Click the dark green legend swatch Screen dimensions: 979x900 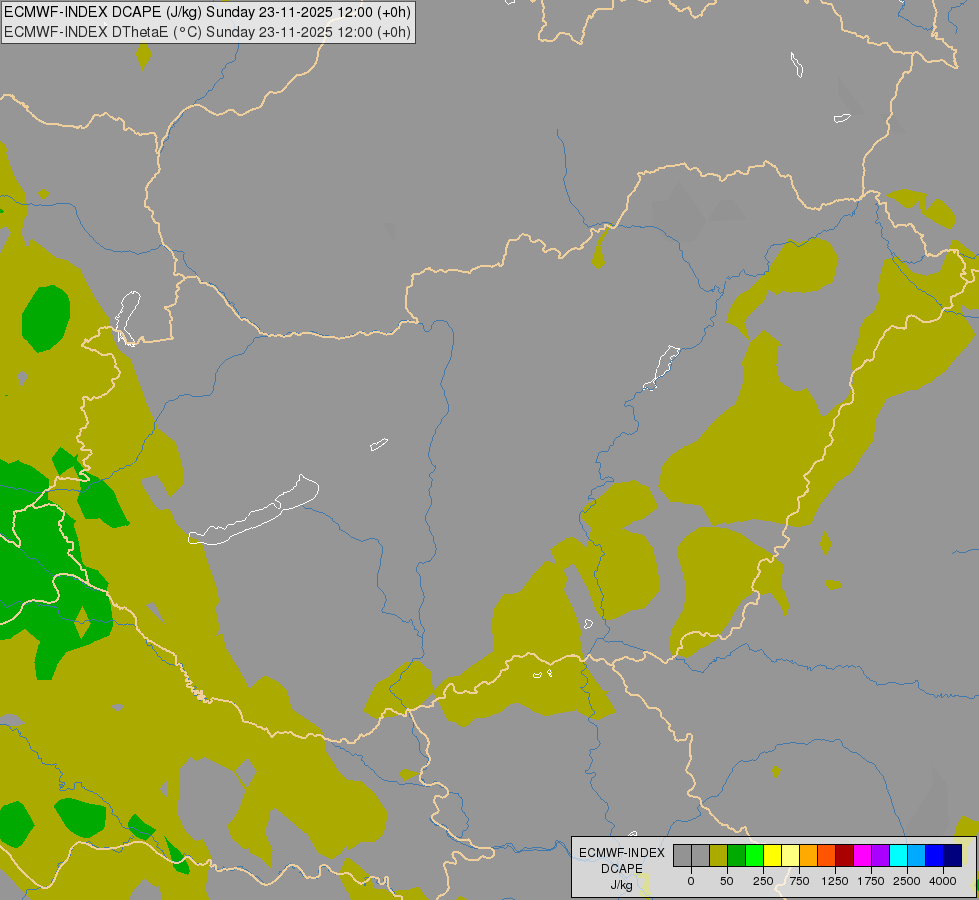coord(737,856)
